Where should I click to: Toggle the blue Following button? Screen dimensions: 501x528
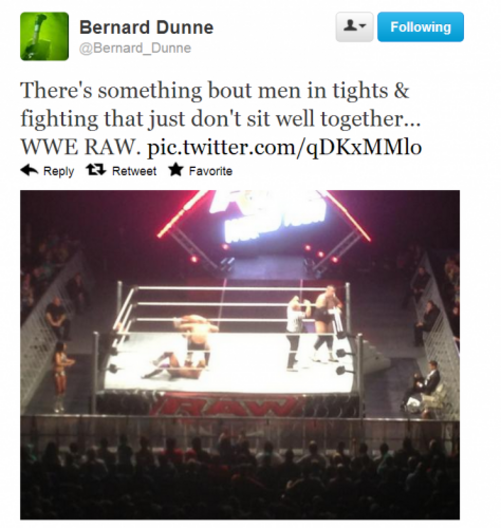click(421, 27)
